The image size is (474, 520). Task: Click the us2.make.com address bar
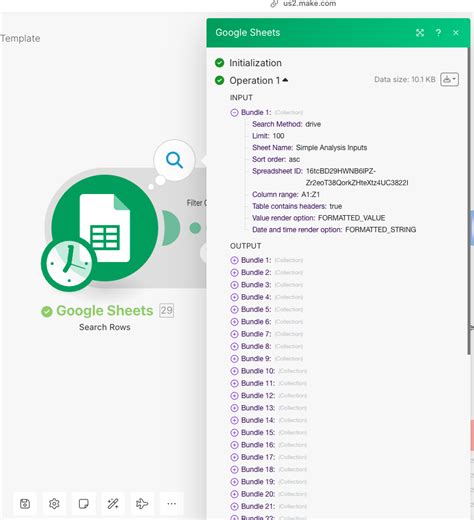(309, 4)
